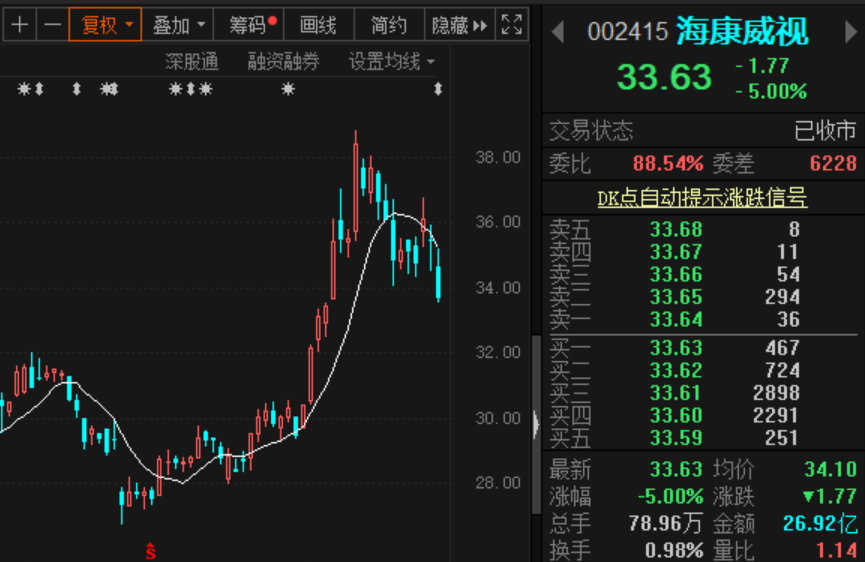
Task: Open the 复权 dropdown
Action: tap(105, 25)
